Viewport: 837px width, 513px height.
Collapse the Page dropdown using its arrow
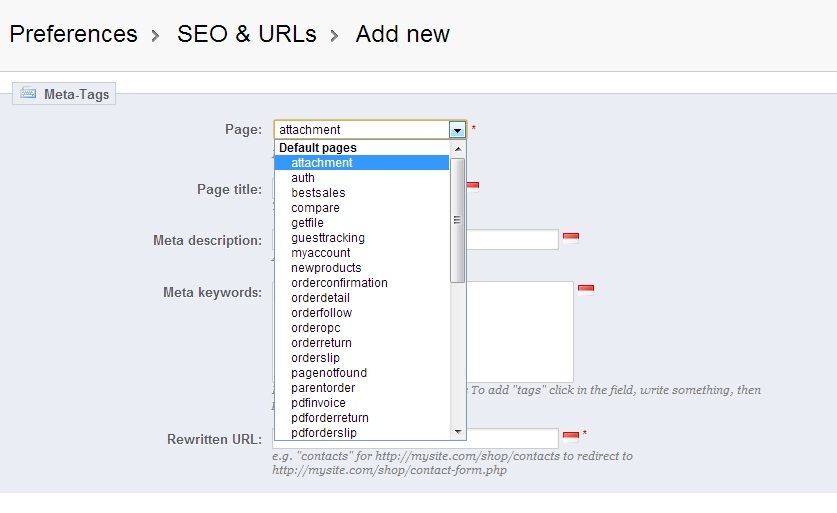pyautogui.click(x=457, y=130)
